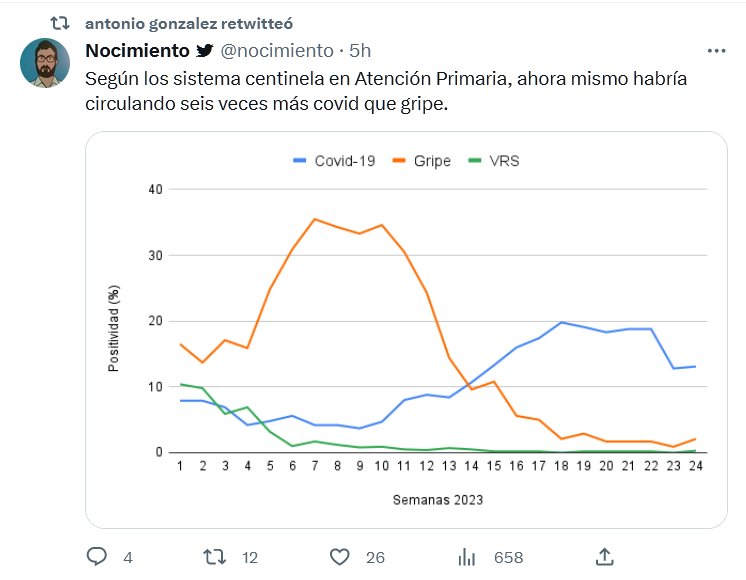Open the positivity chart image
This screenshot has width=746, height=580.
405,330
